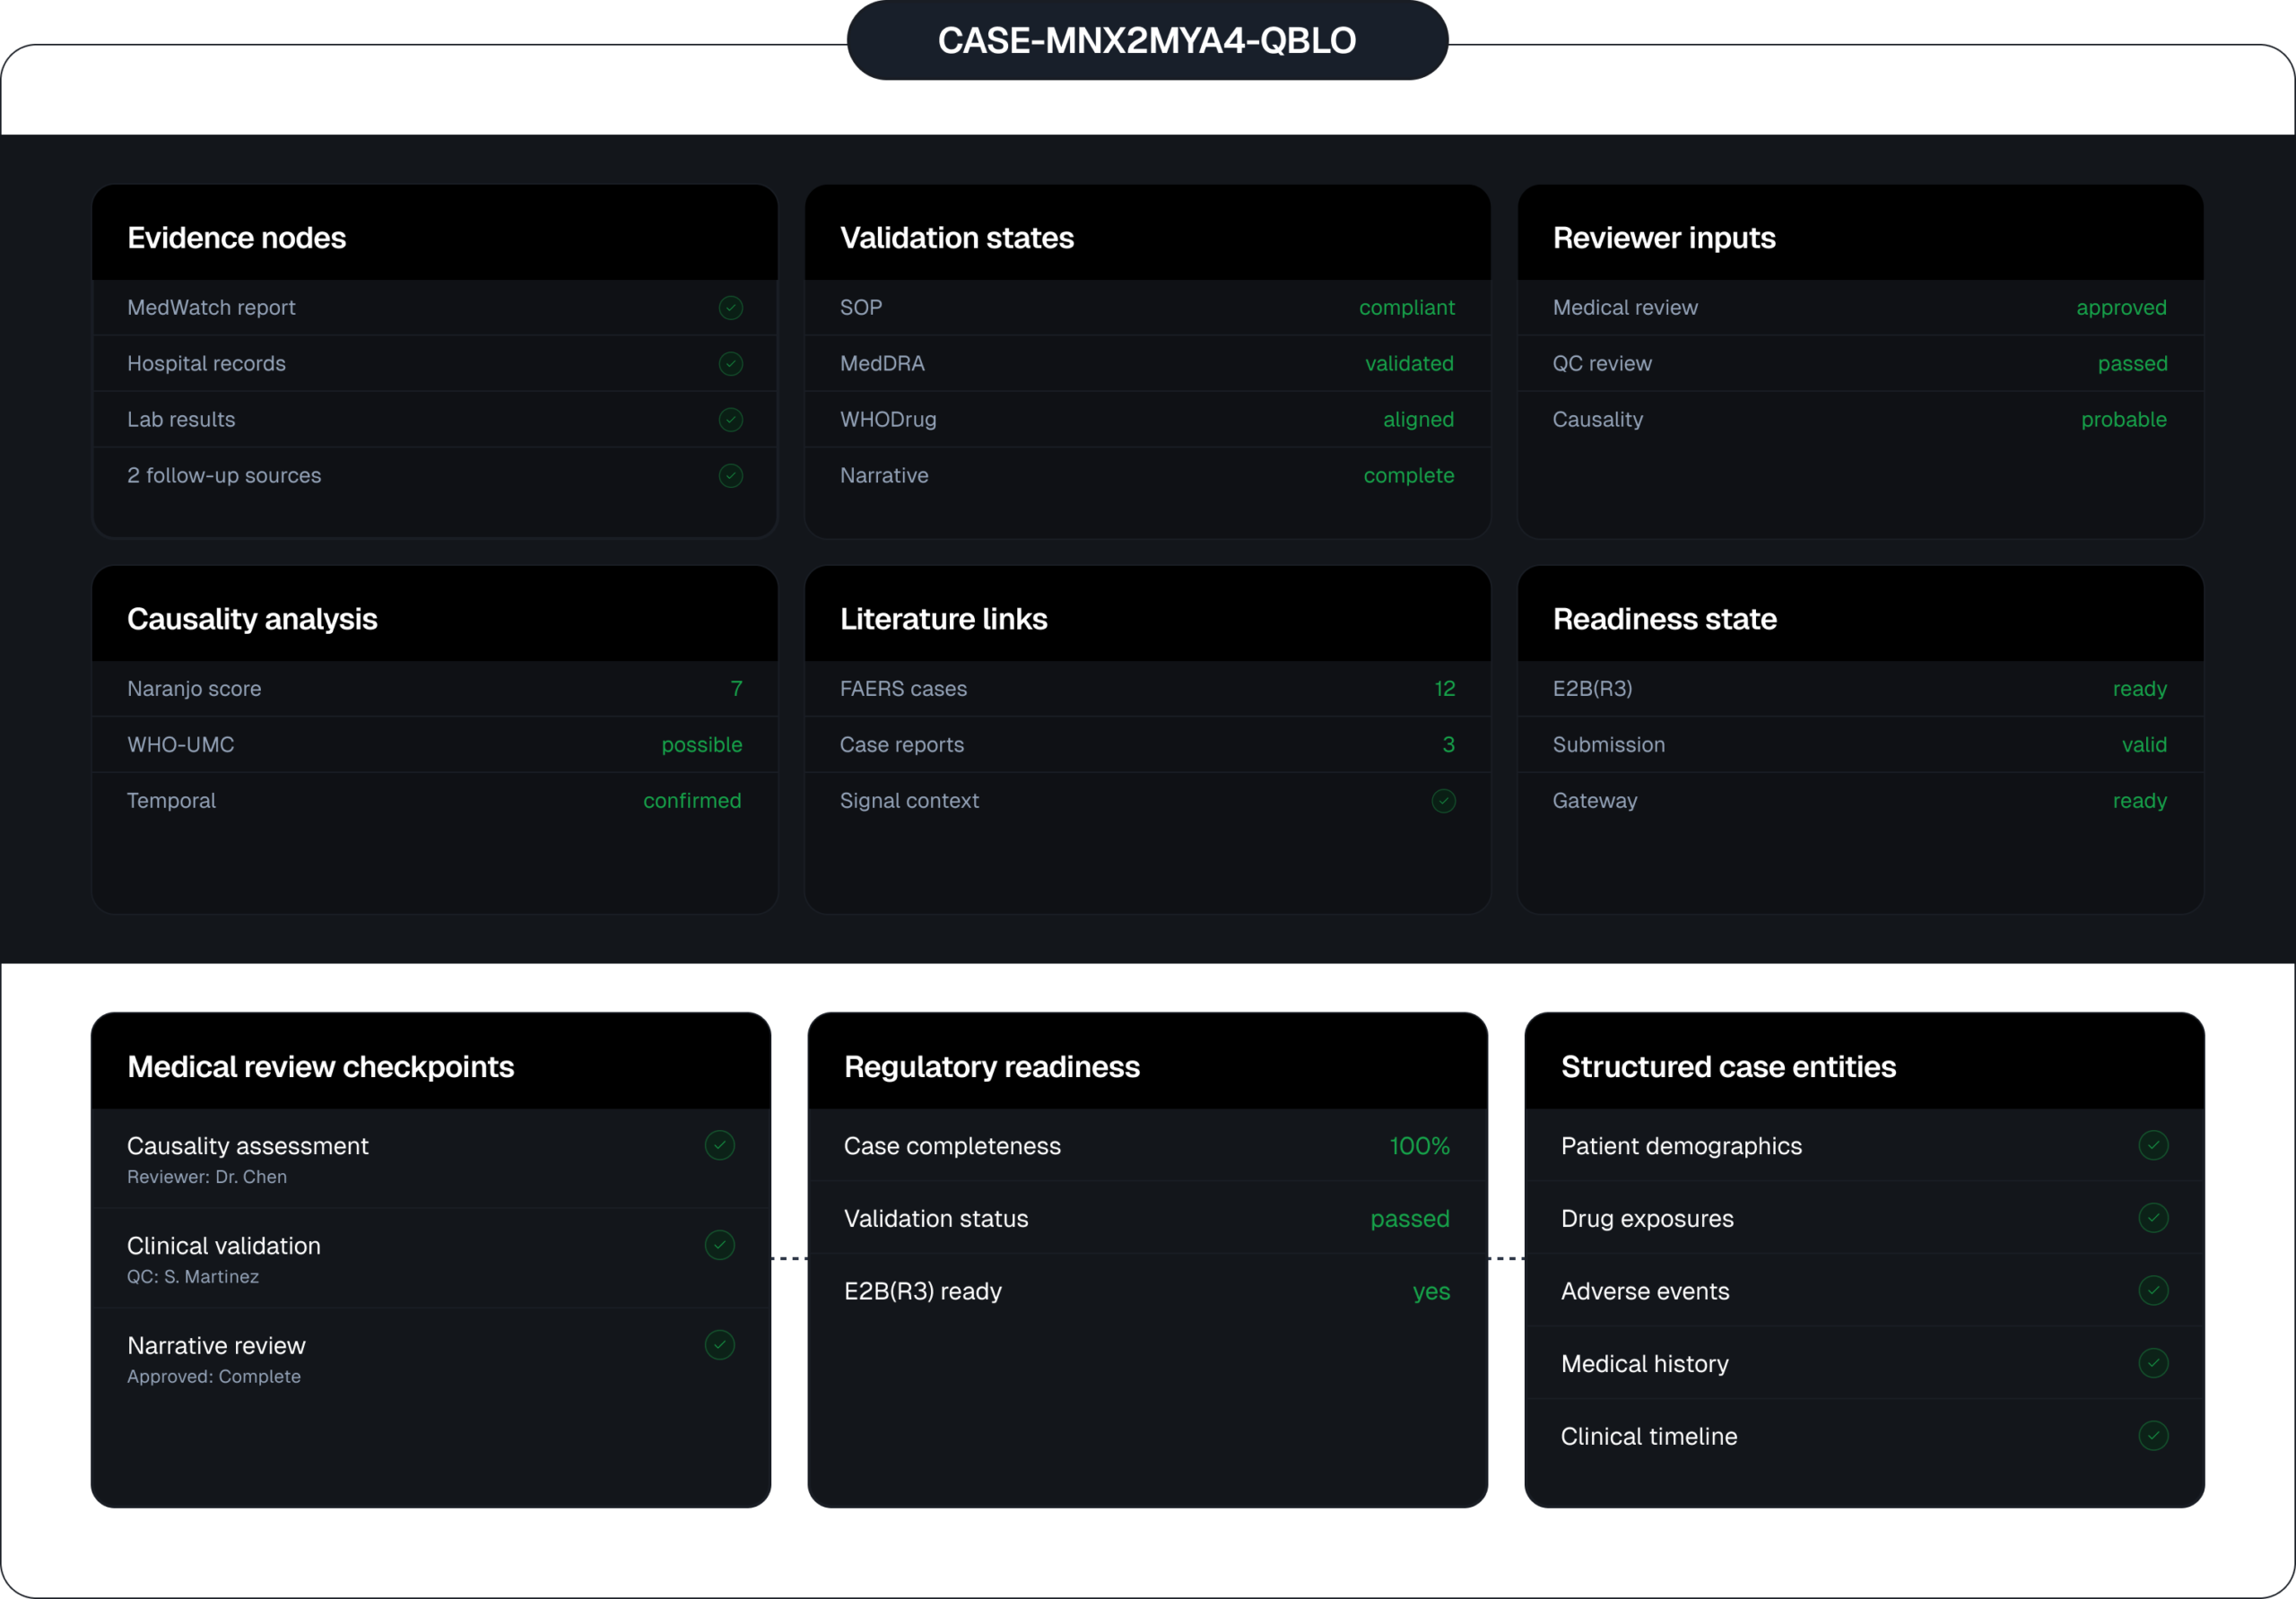2296x1599 pixels.
Task: Click the Submission 'valid' status
Action: pos(2145,745)
